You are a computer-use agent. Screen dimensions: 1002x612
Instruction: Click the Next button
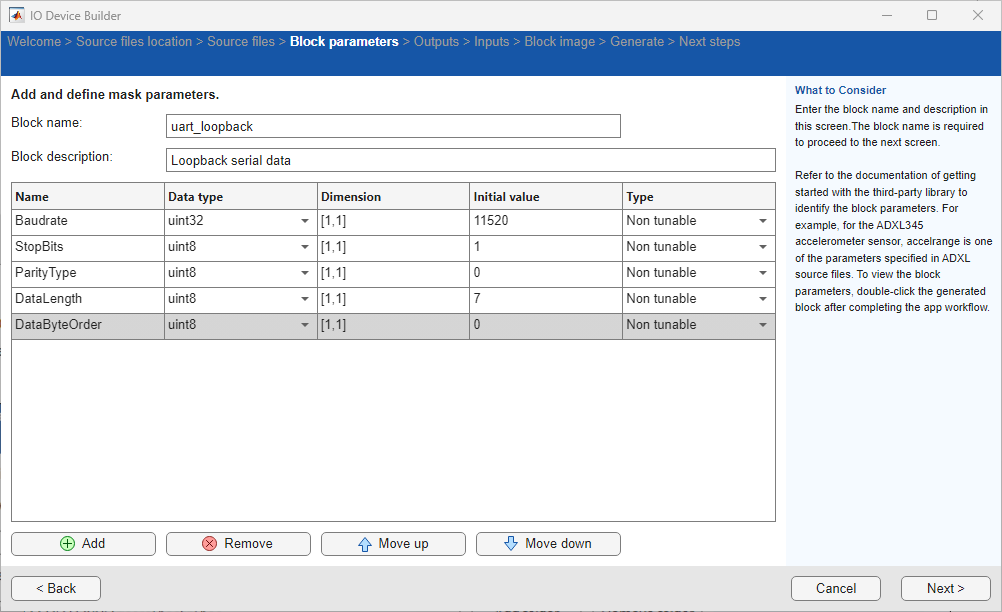pyautogui.click(x=944, y=588)
